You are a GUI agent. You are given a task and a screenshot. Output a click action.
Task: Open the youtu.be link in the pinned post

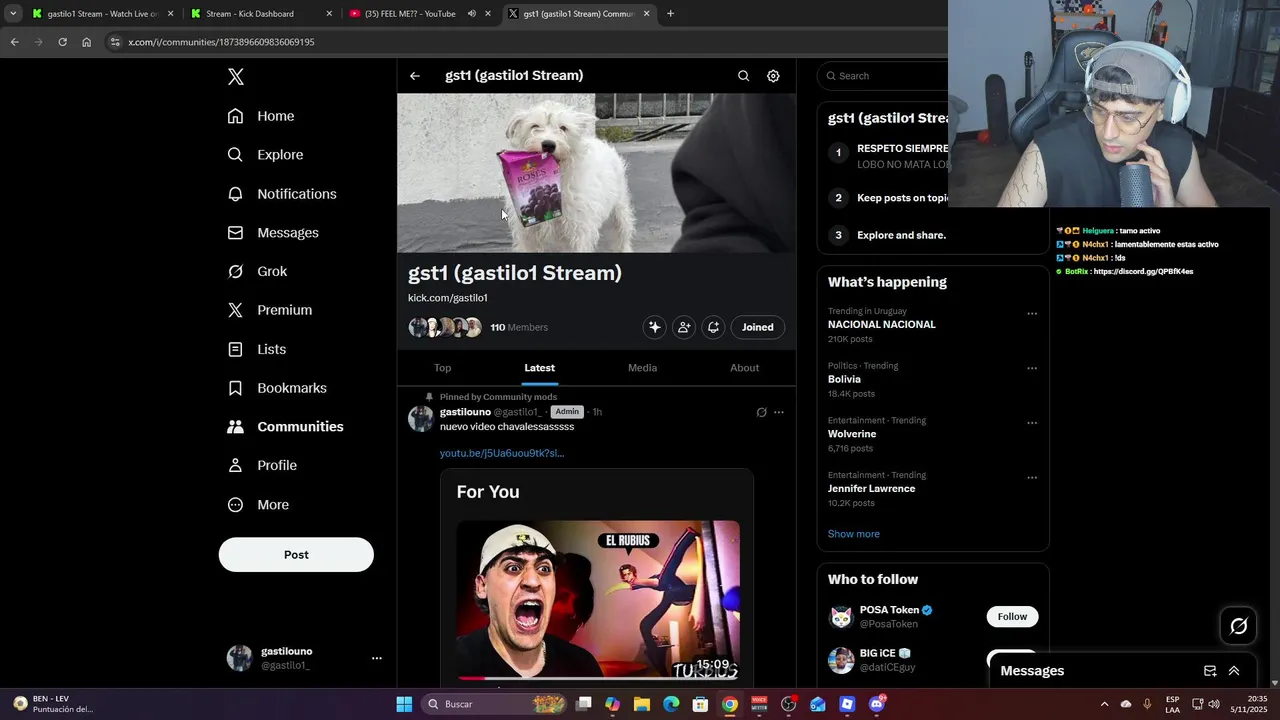click(502, 453)
